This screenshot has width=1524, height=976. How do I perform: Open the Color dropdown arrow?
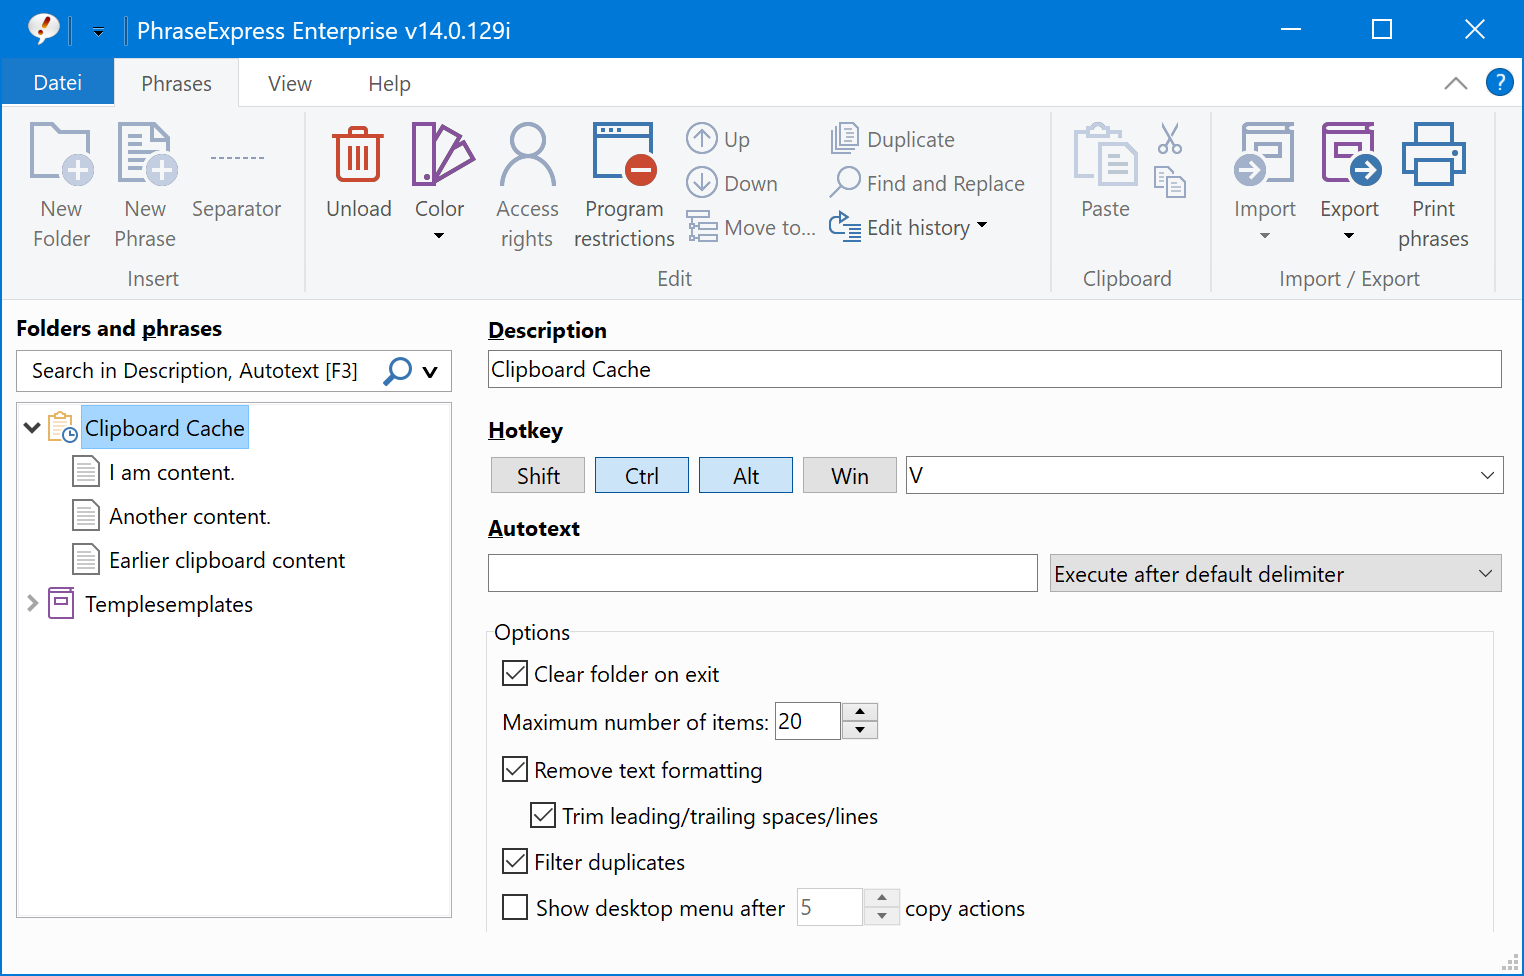tap(439, 236)
